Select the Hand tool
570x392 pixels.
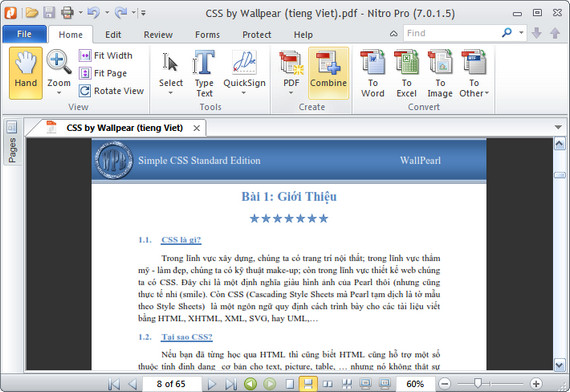[26, 73]
